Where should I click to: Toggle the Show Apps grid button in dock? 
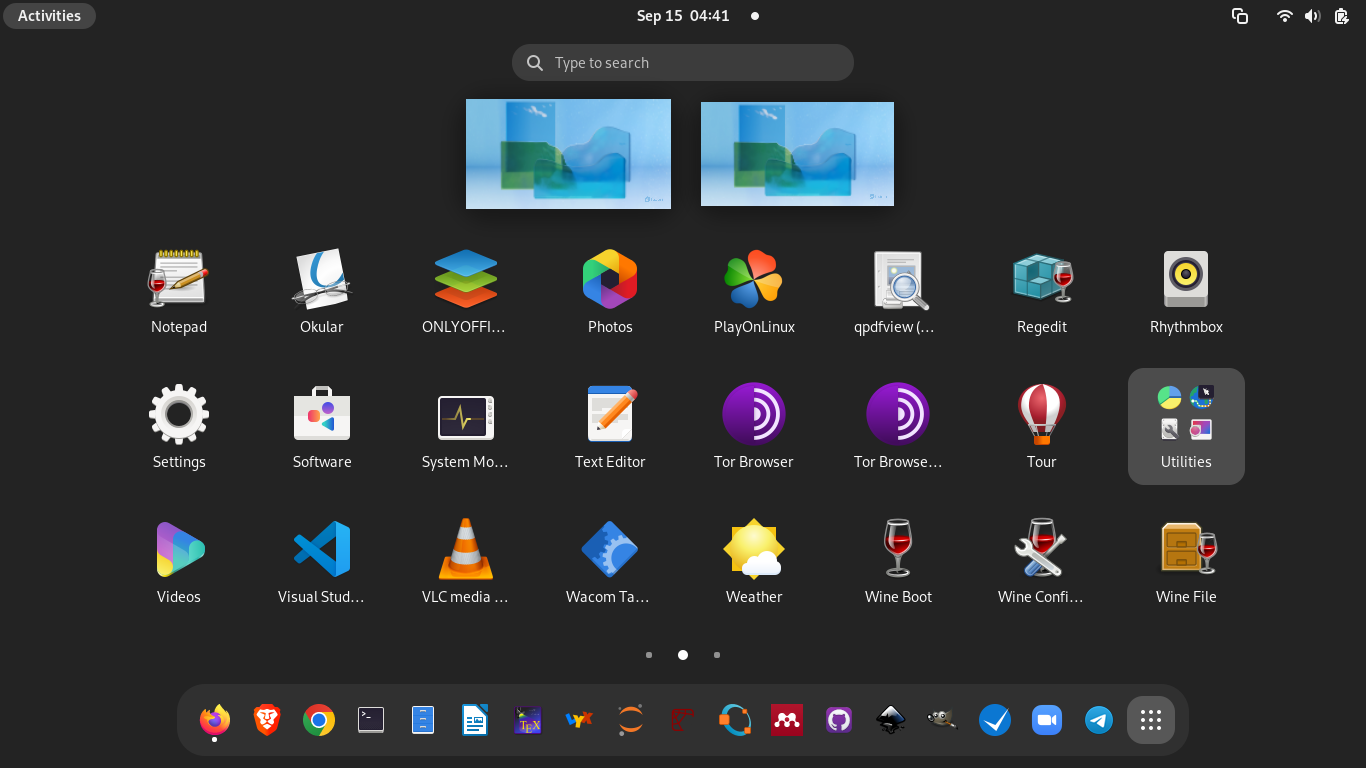[x=1150, y=720]
